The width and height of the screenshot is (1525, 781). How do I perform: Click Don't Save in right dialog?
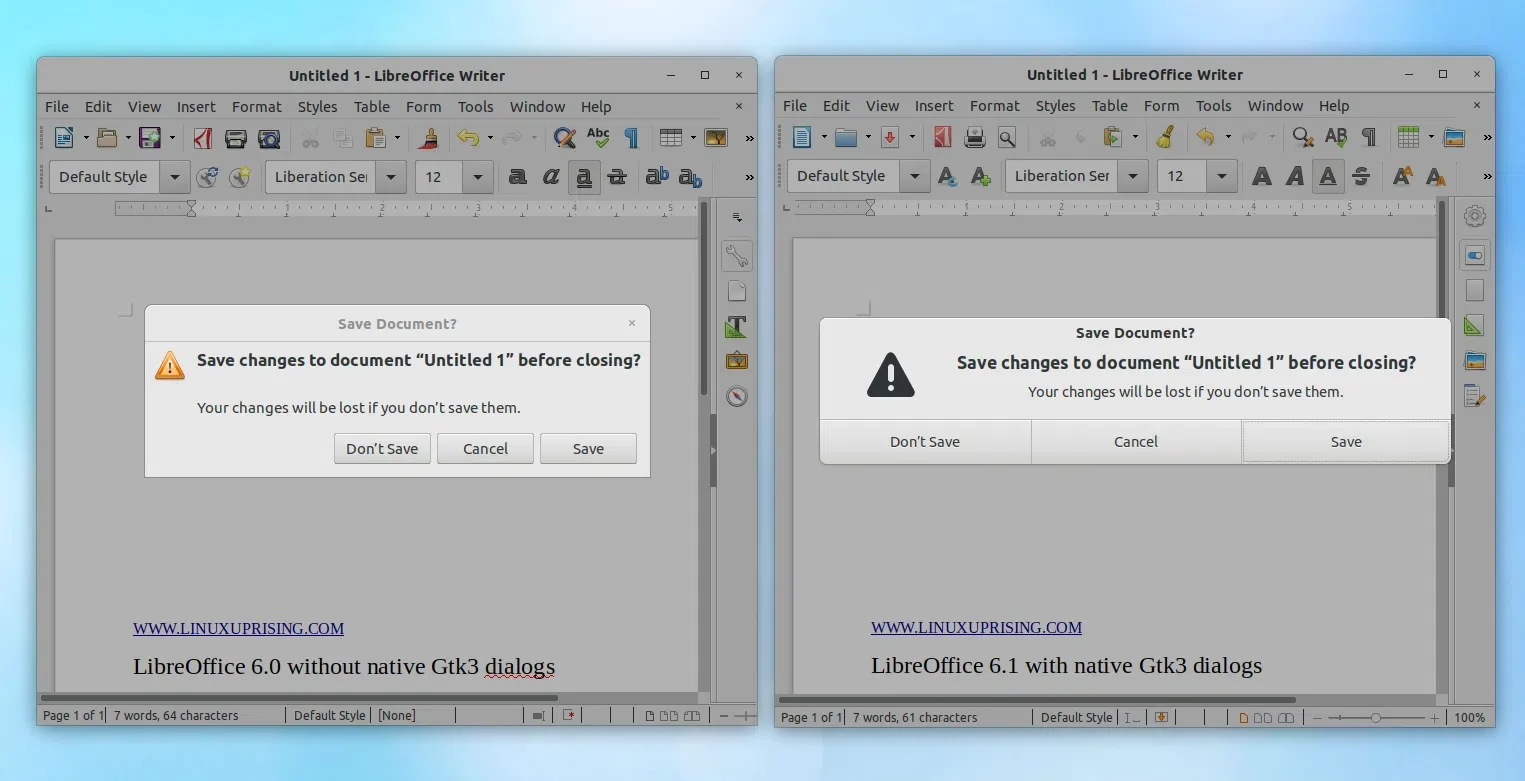click(925, 442)
